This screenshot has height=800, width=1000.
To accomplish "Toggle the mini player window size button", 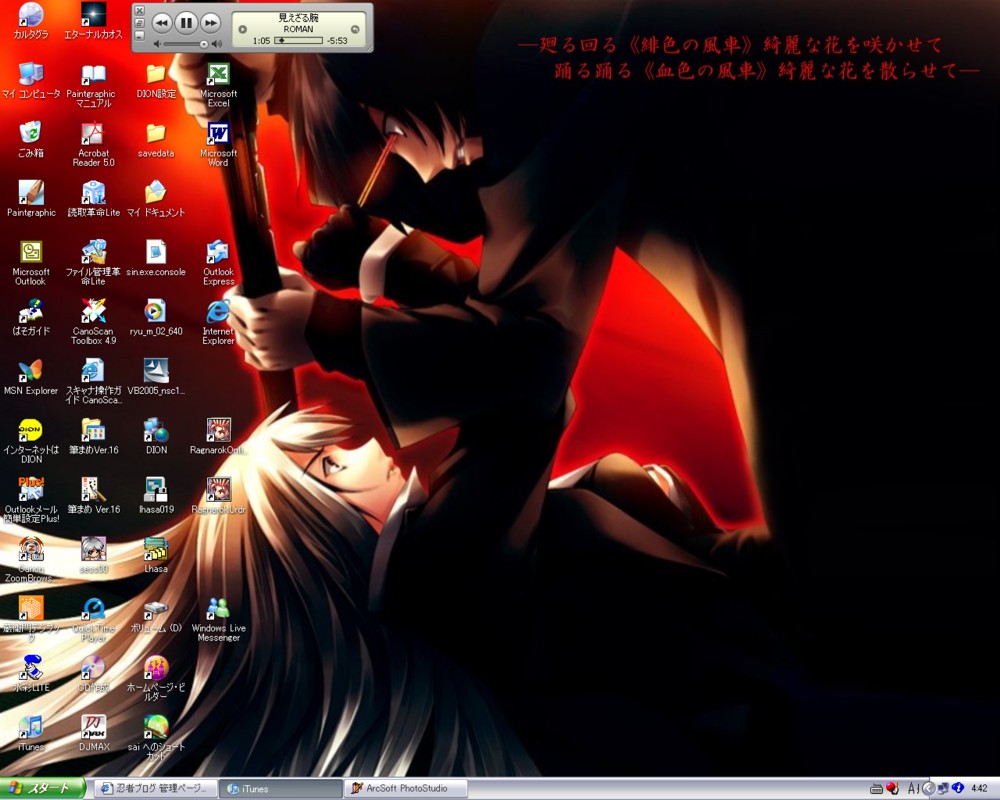I will pyautogui.click(x=140, y=24).
